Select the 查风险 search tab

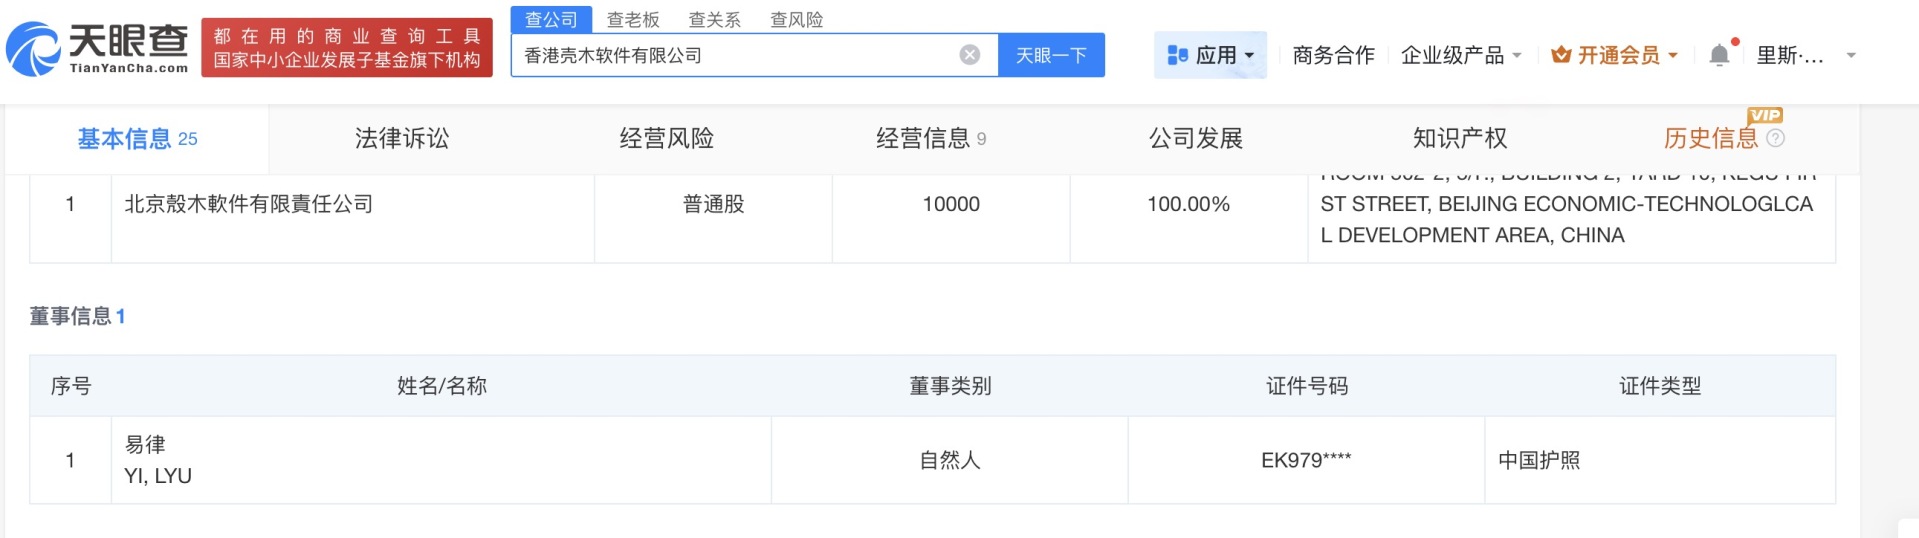797,19
